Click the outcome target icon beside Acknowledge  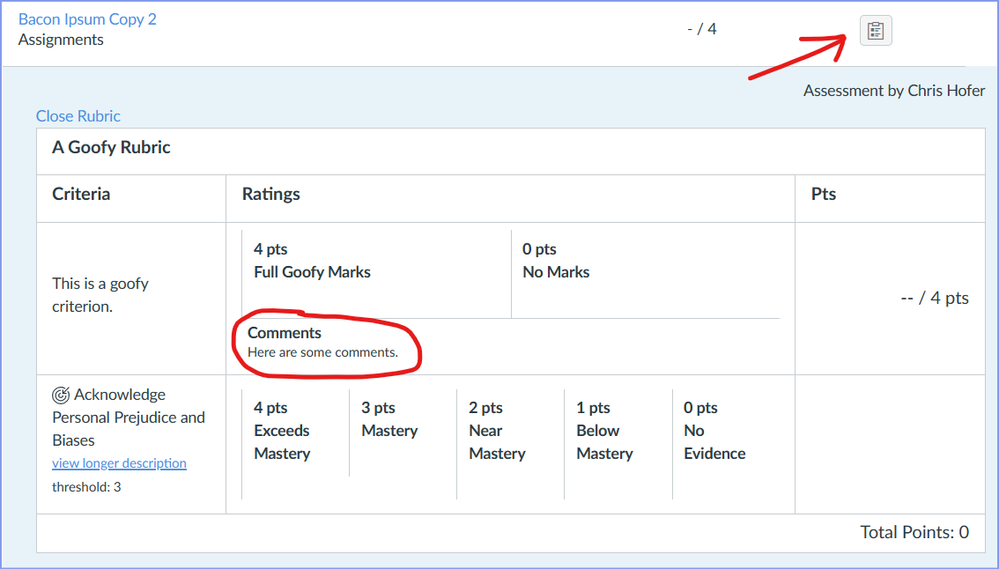pos(61,395)
